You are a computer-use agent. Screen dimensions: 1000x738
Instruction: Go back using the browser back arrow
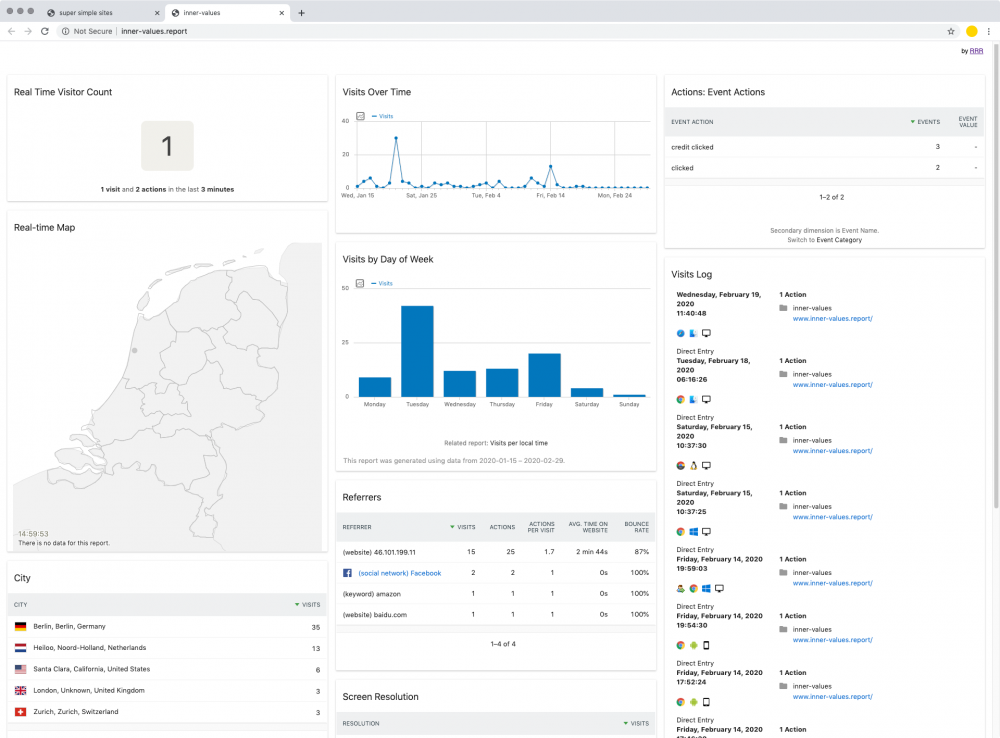(x=11, y=31)
